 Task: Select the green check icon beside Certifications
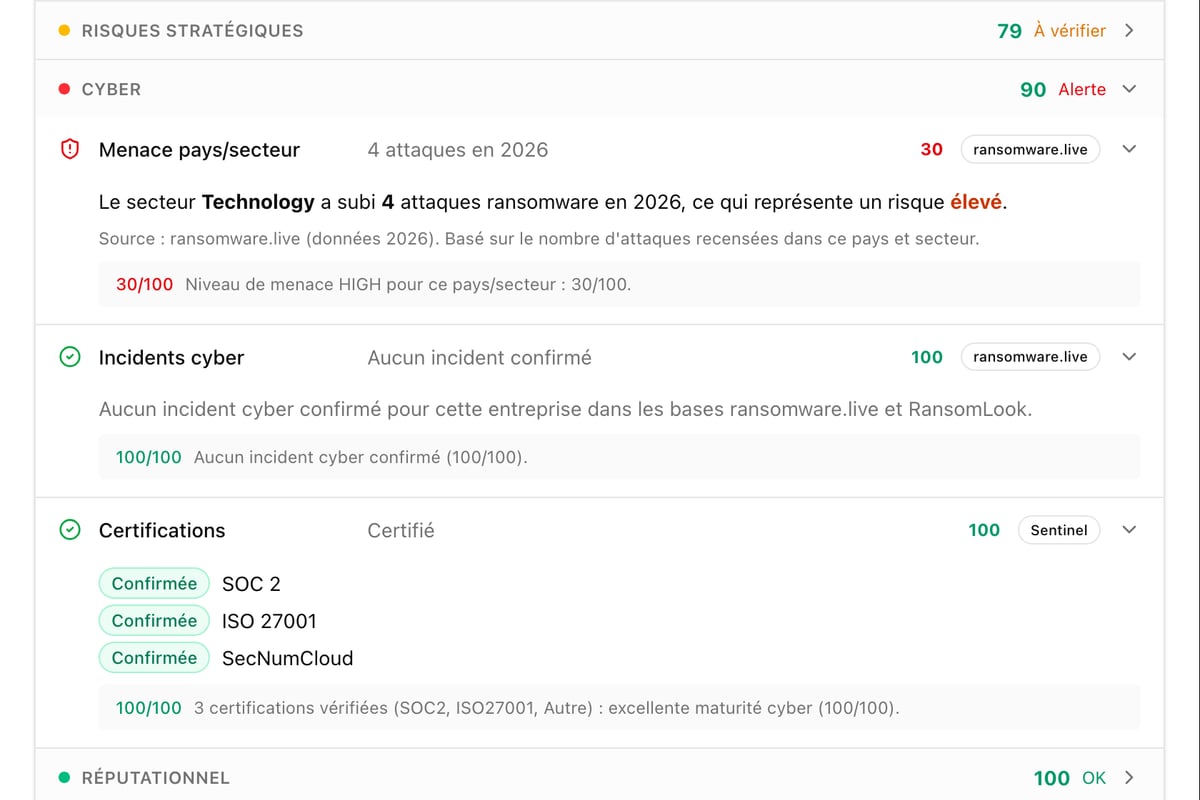tap(70, 530)
